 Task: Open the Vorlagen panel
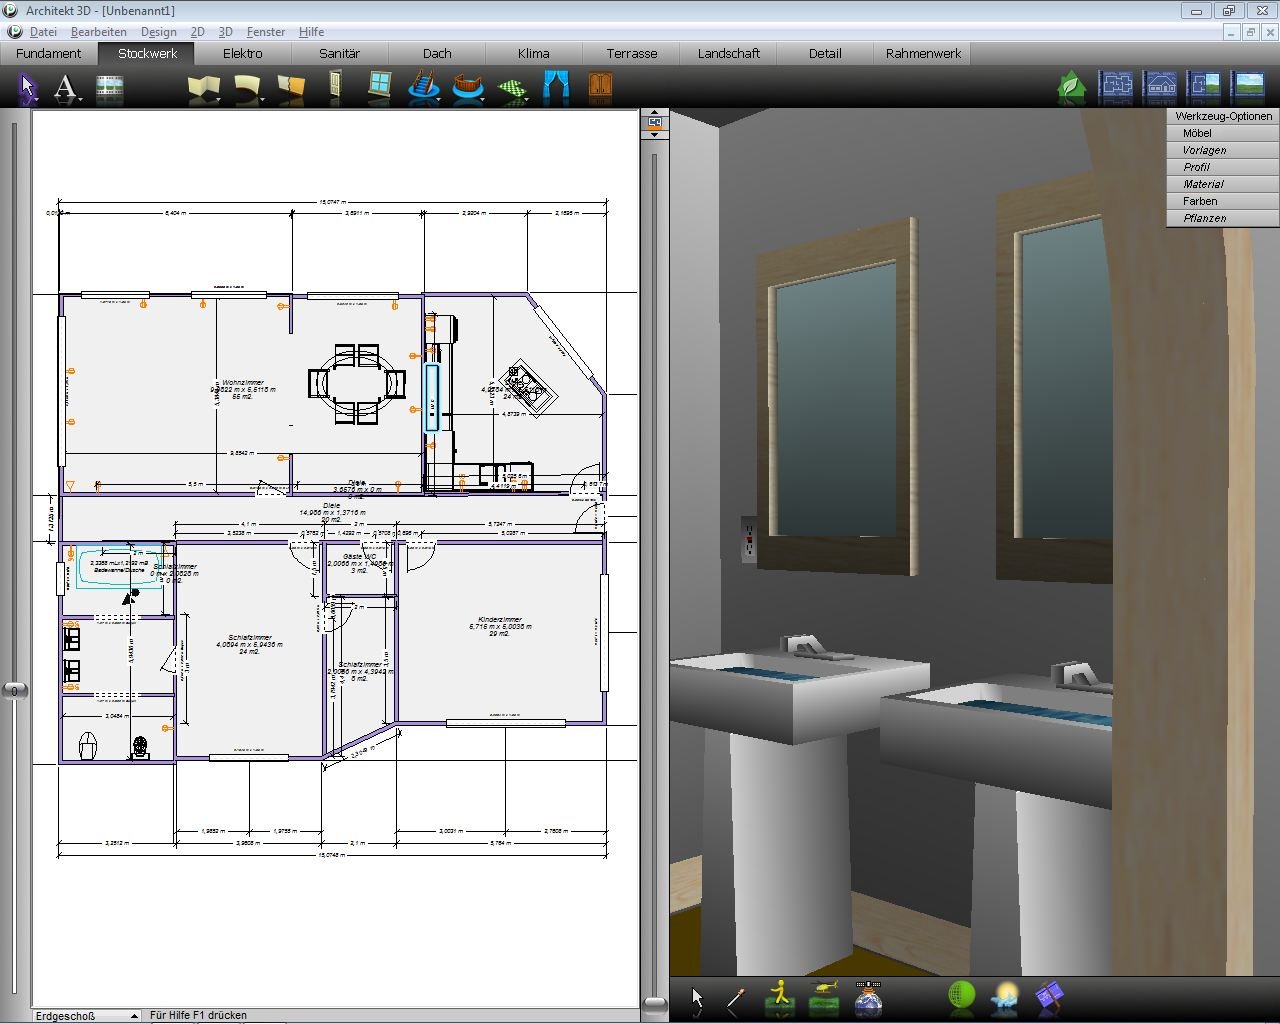[1223, 150]
